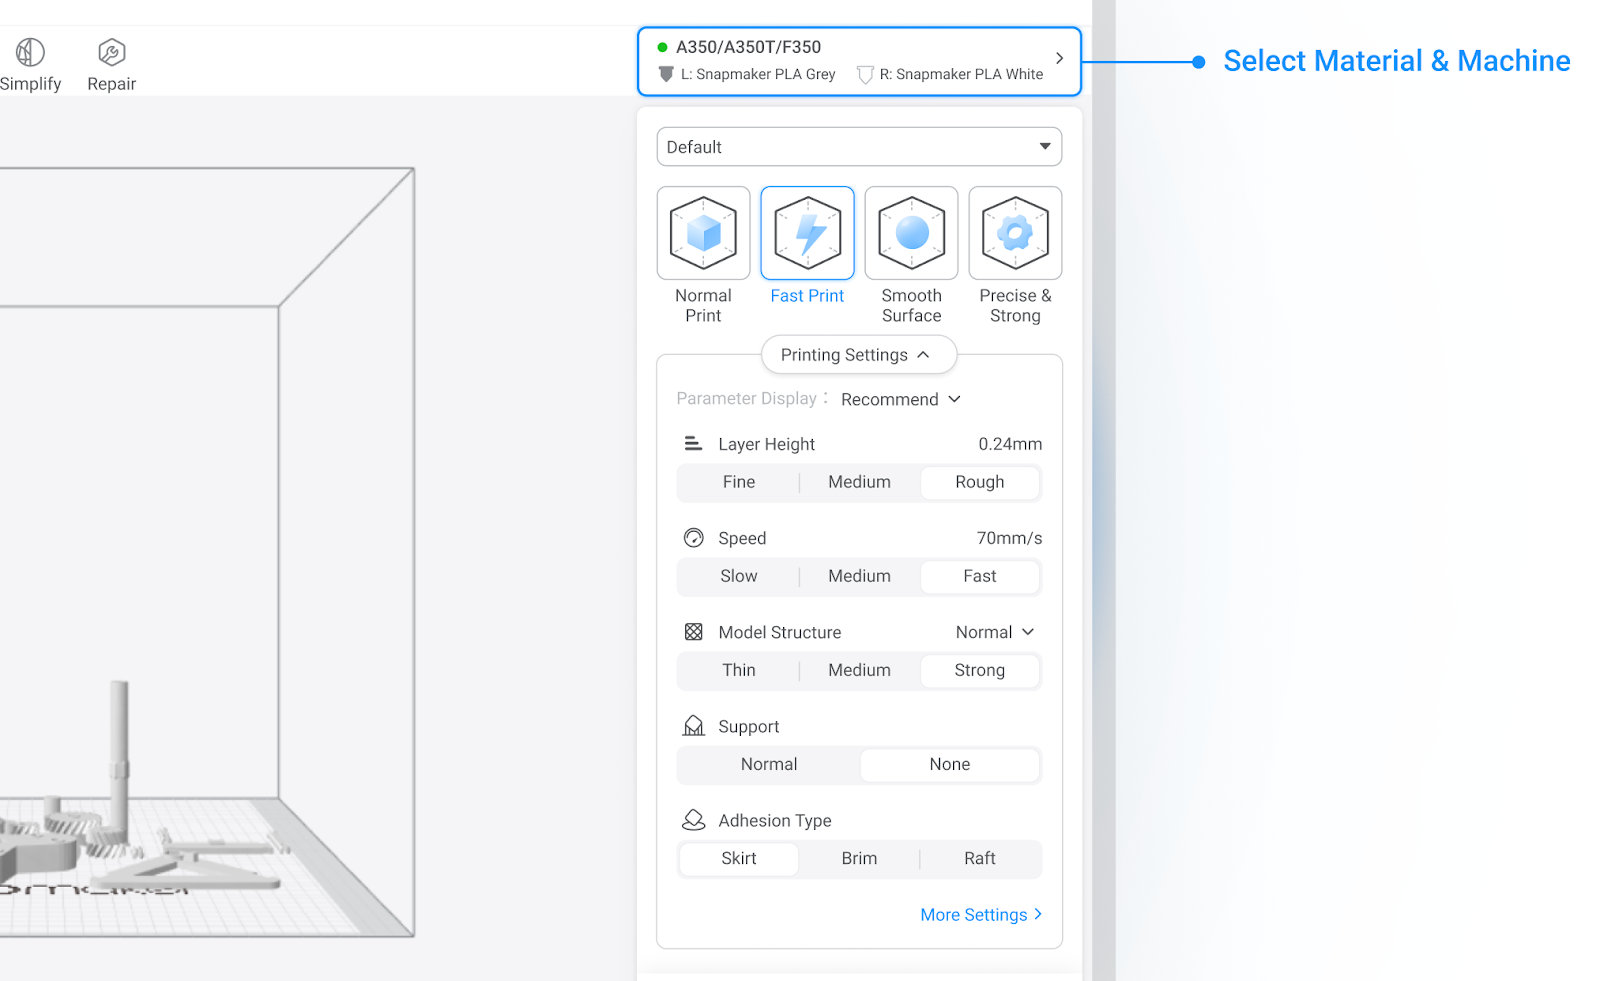Set model structure to Thin
The image size is (1600, 981).
click(739, 670)
